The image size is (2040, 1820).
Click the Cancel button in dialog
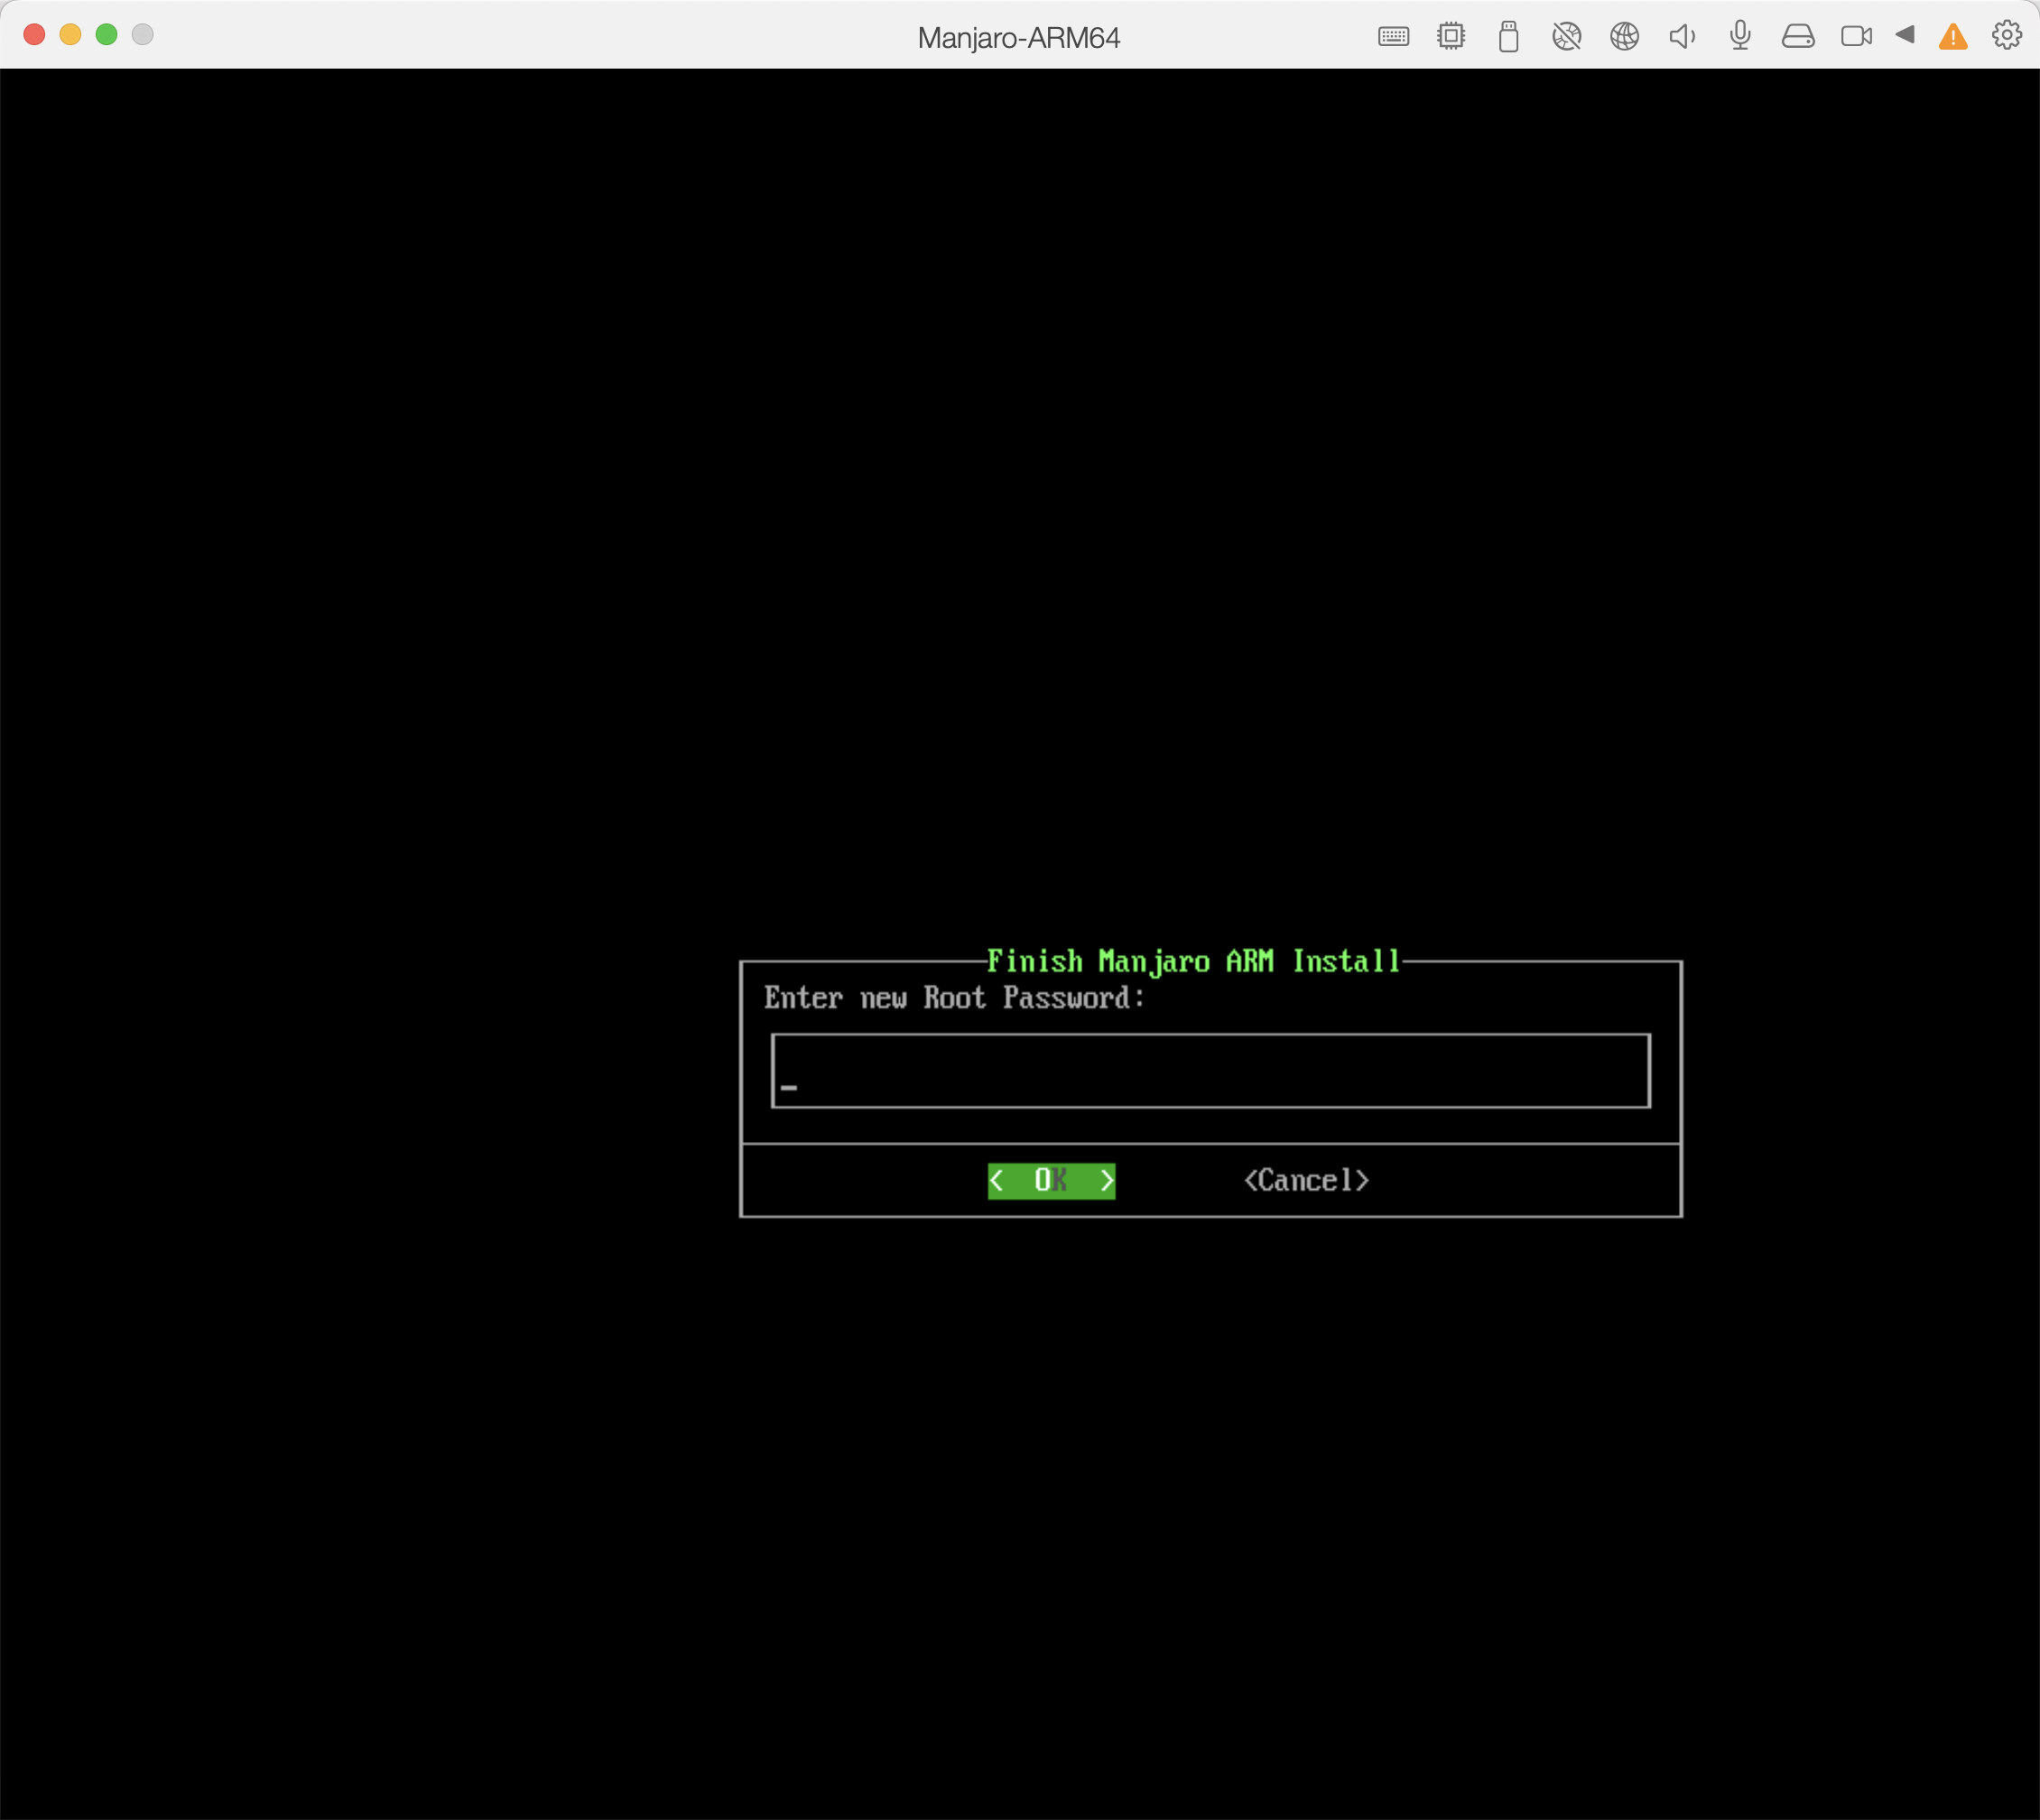pos(1306,1181)
